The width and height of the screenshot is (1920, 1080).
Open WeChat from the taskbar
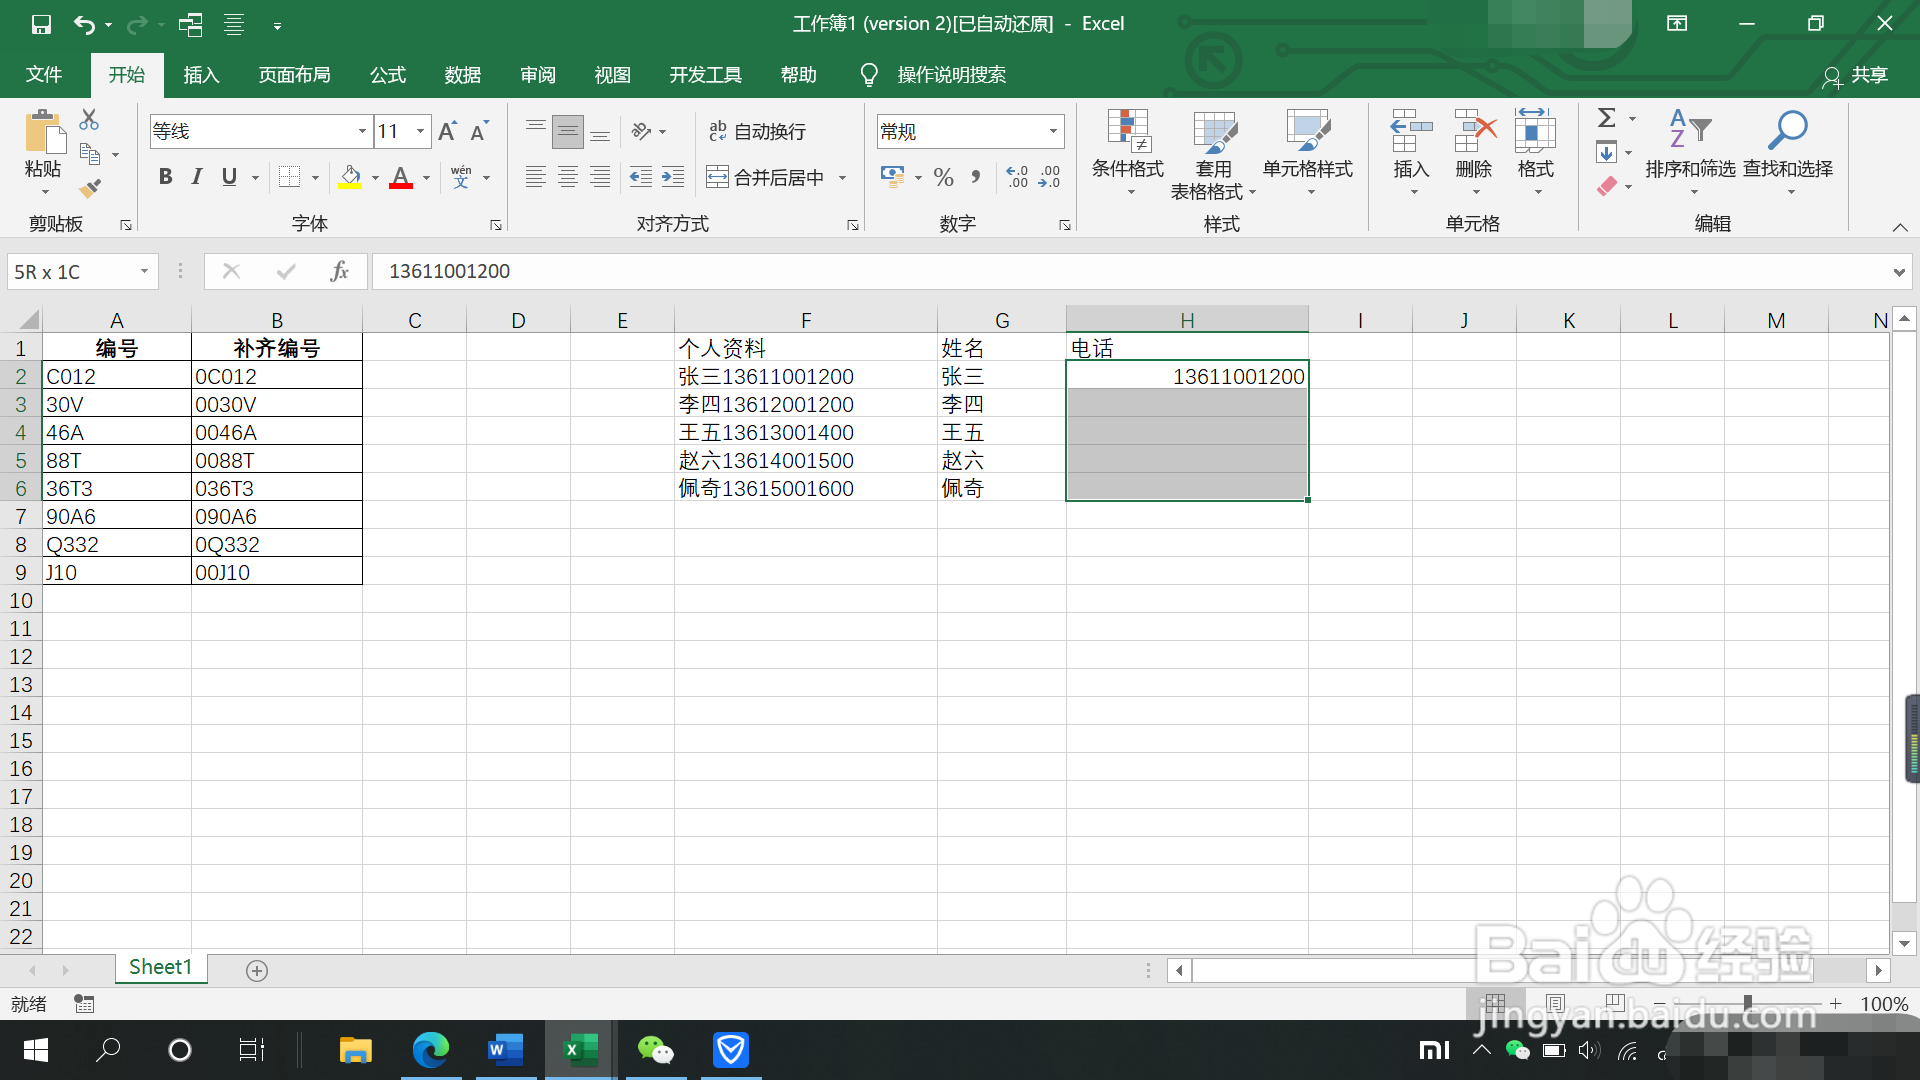coord(656,1050)
